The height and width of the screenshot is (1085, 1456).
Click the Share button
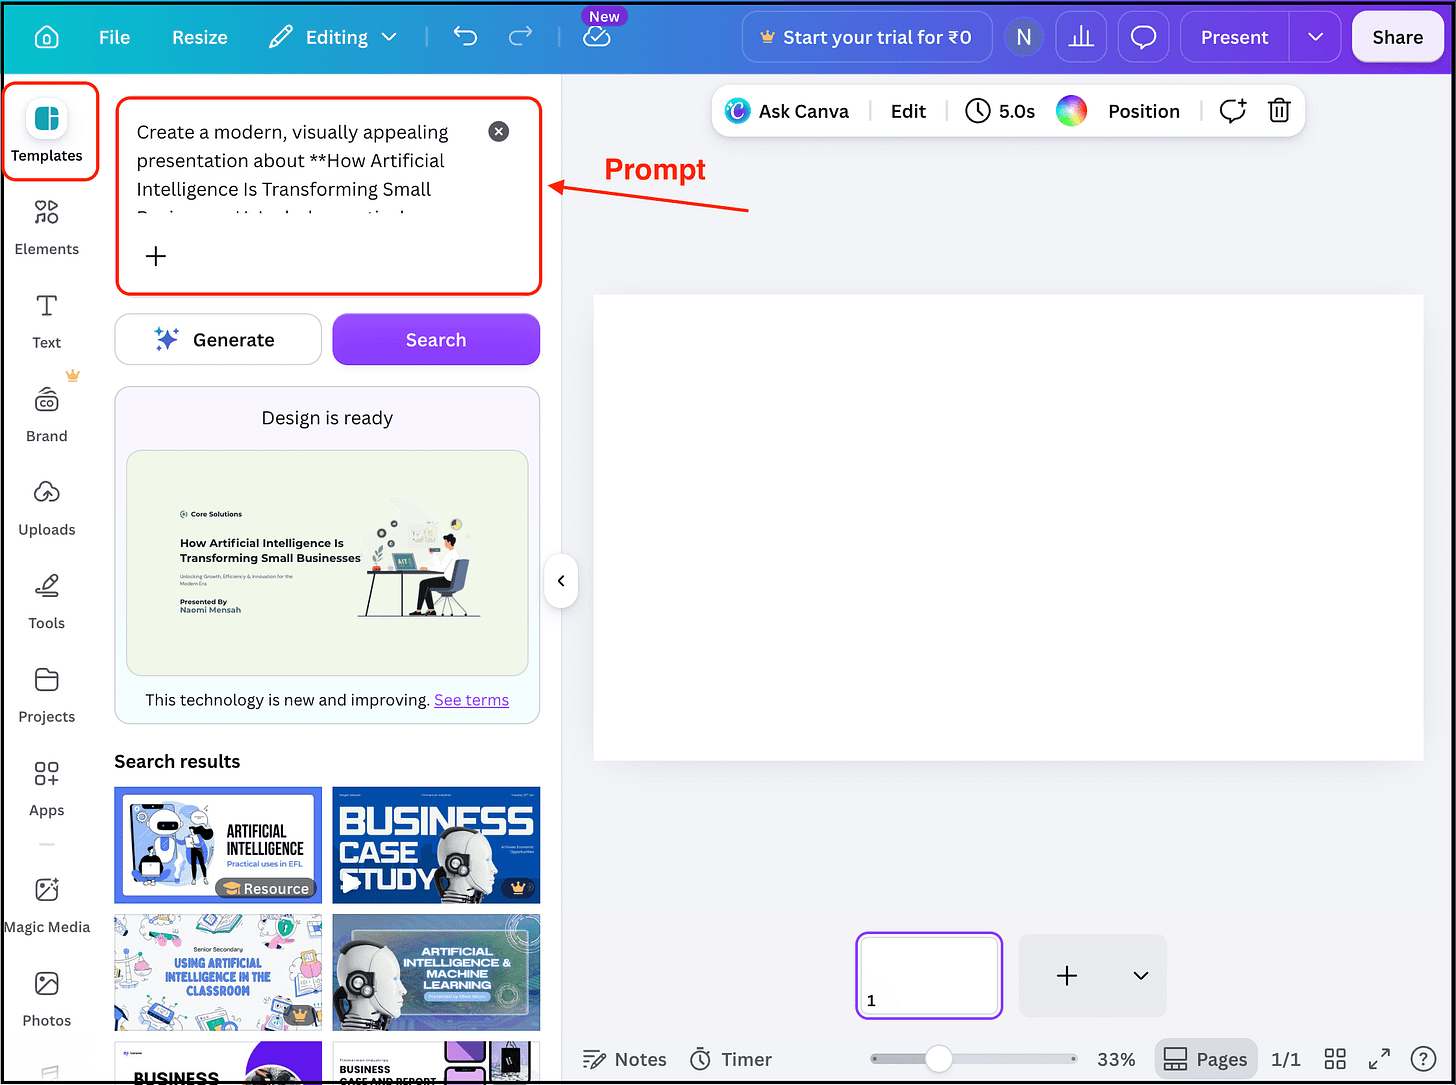click(1397, 37)
